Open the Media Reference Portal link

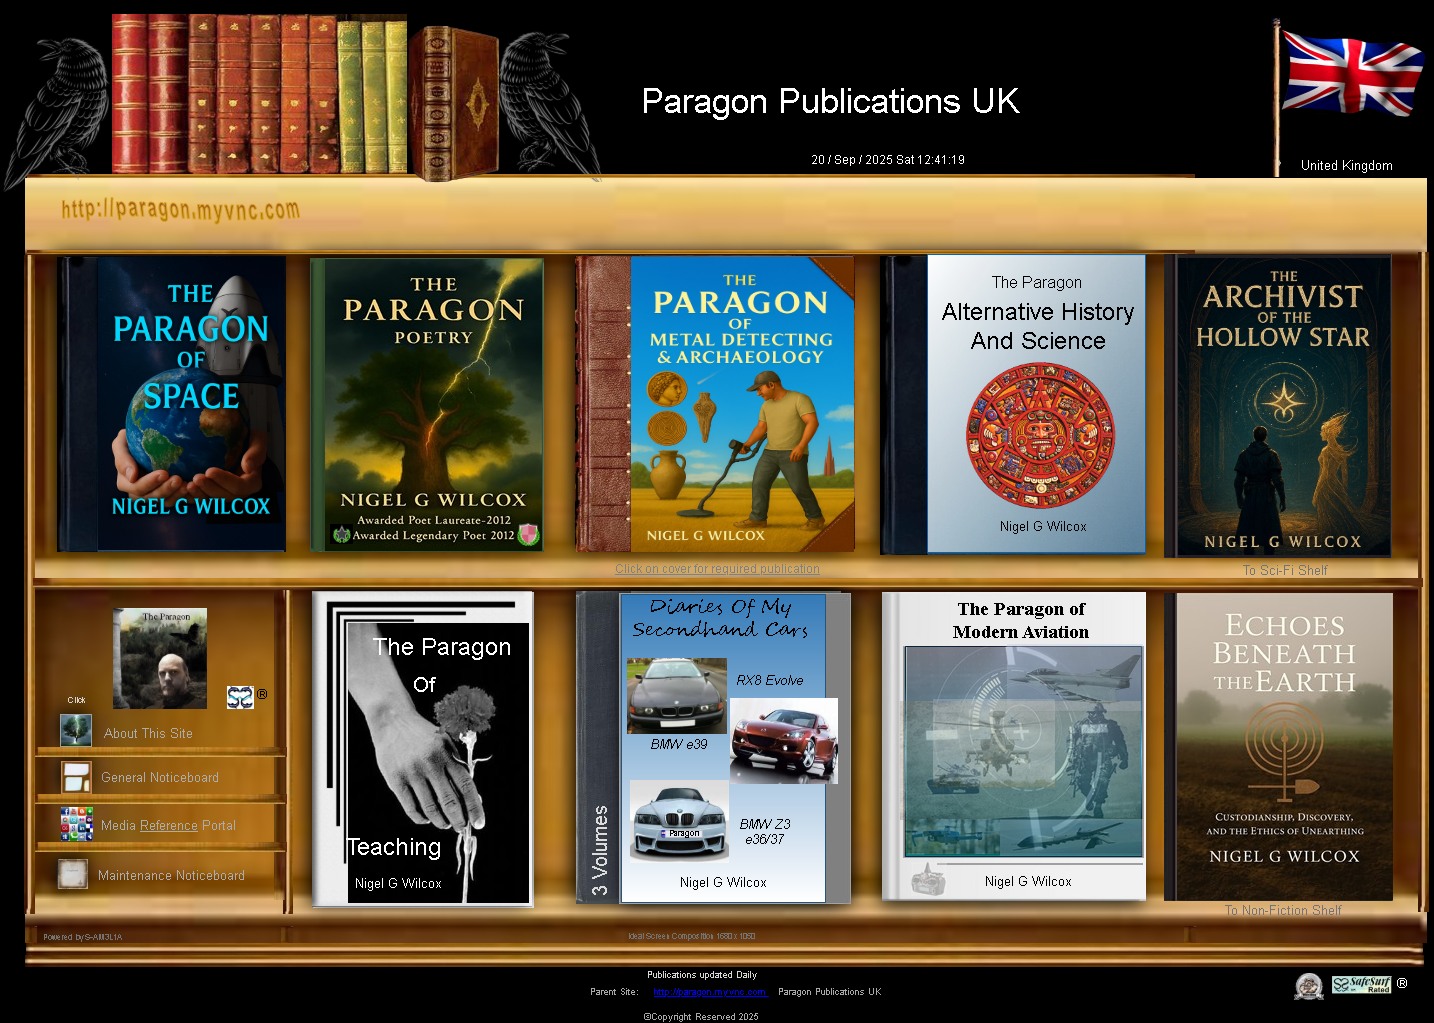[168, 826]
